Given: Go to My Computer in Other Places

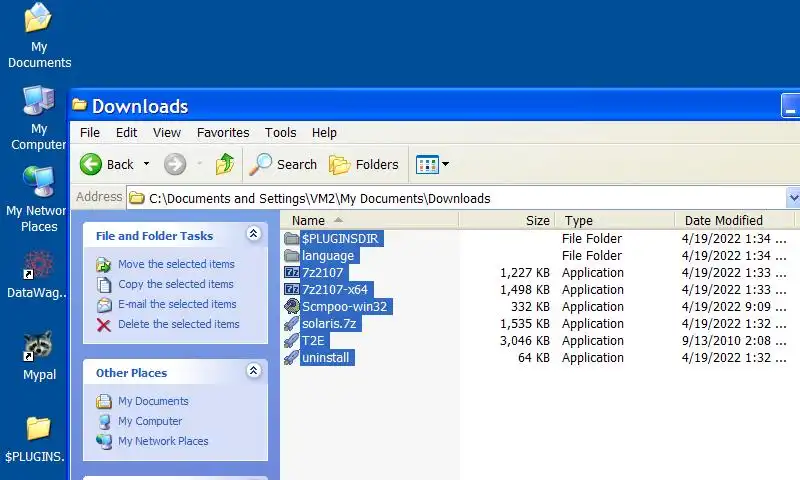Looking at the screenshot, I should click(x=150, y=421).
